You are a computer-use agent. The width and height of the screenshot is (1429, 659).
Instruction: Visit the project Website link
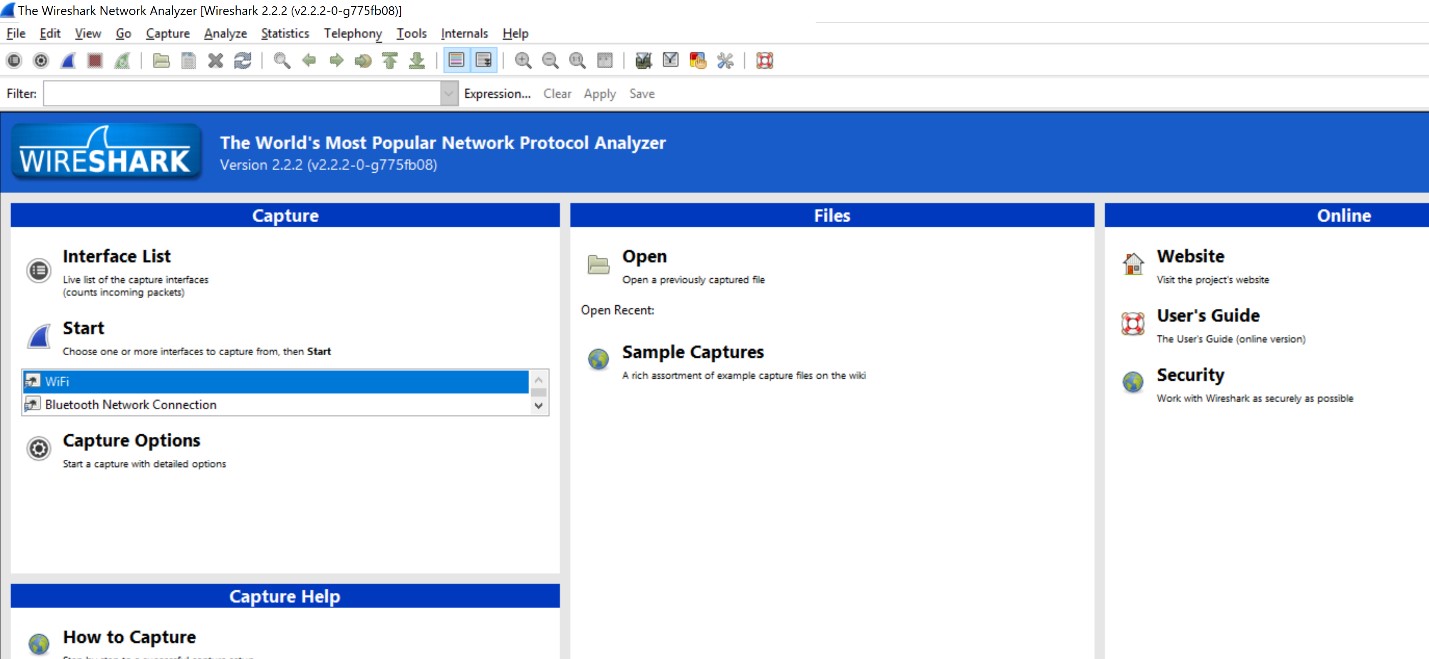[x=1190, y=256]
